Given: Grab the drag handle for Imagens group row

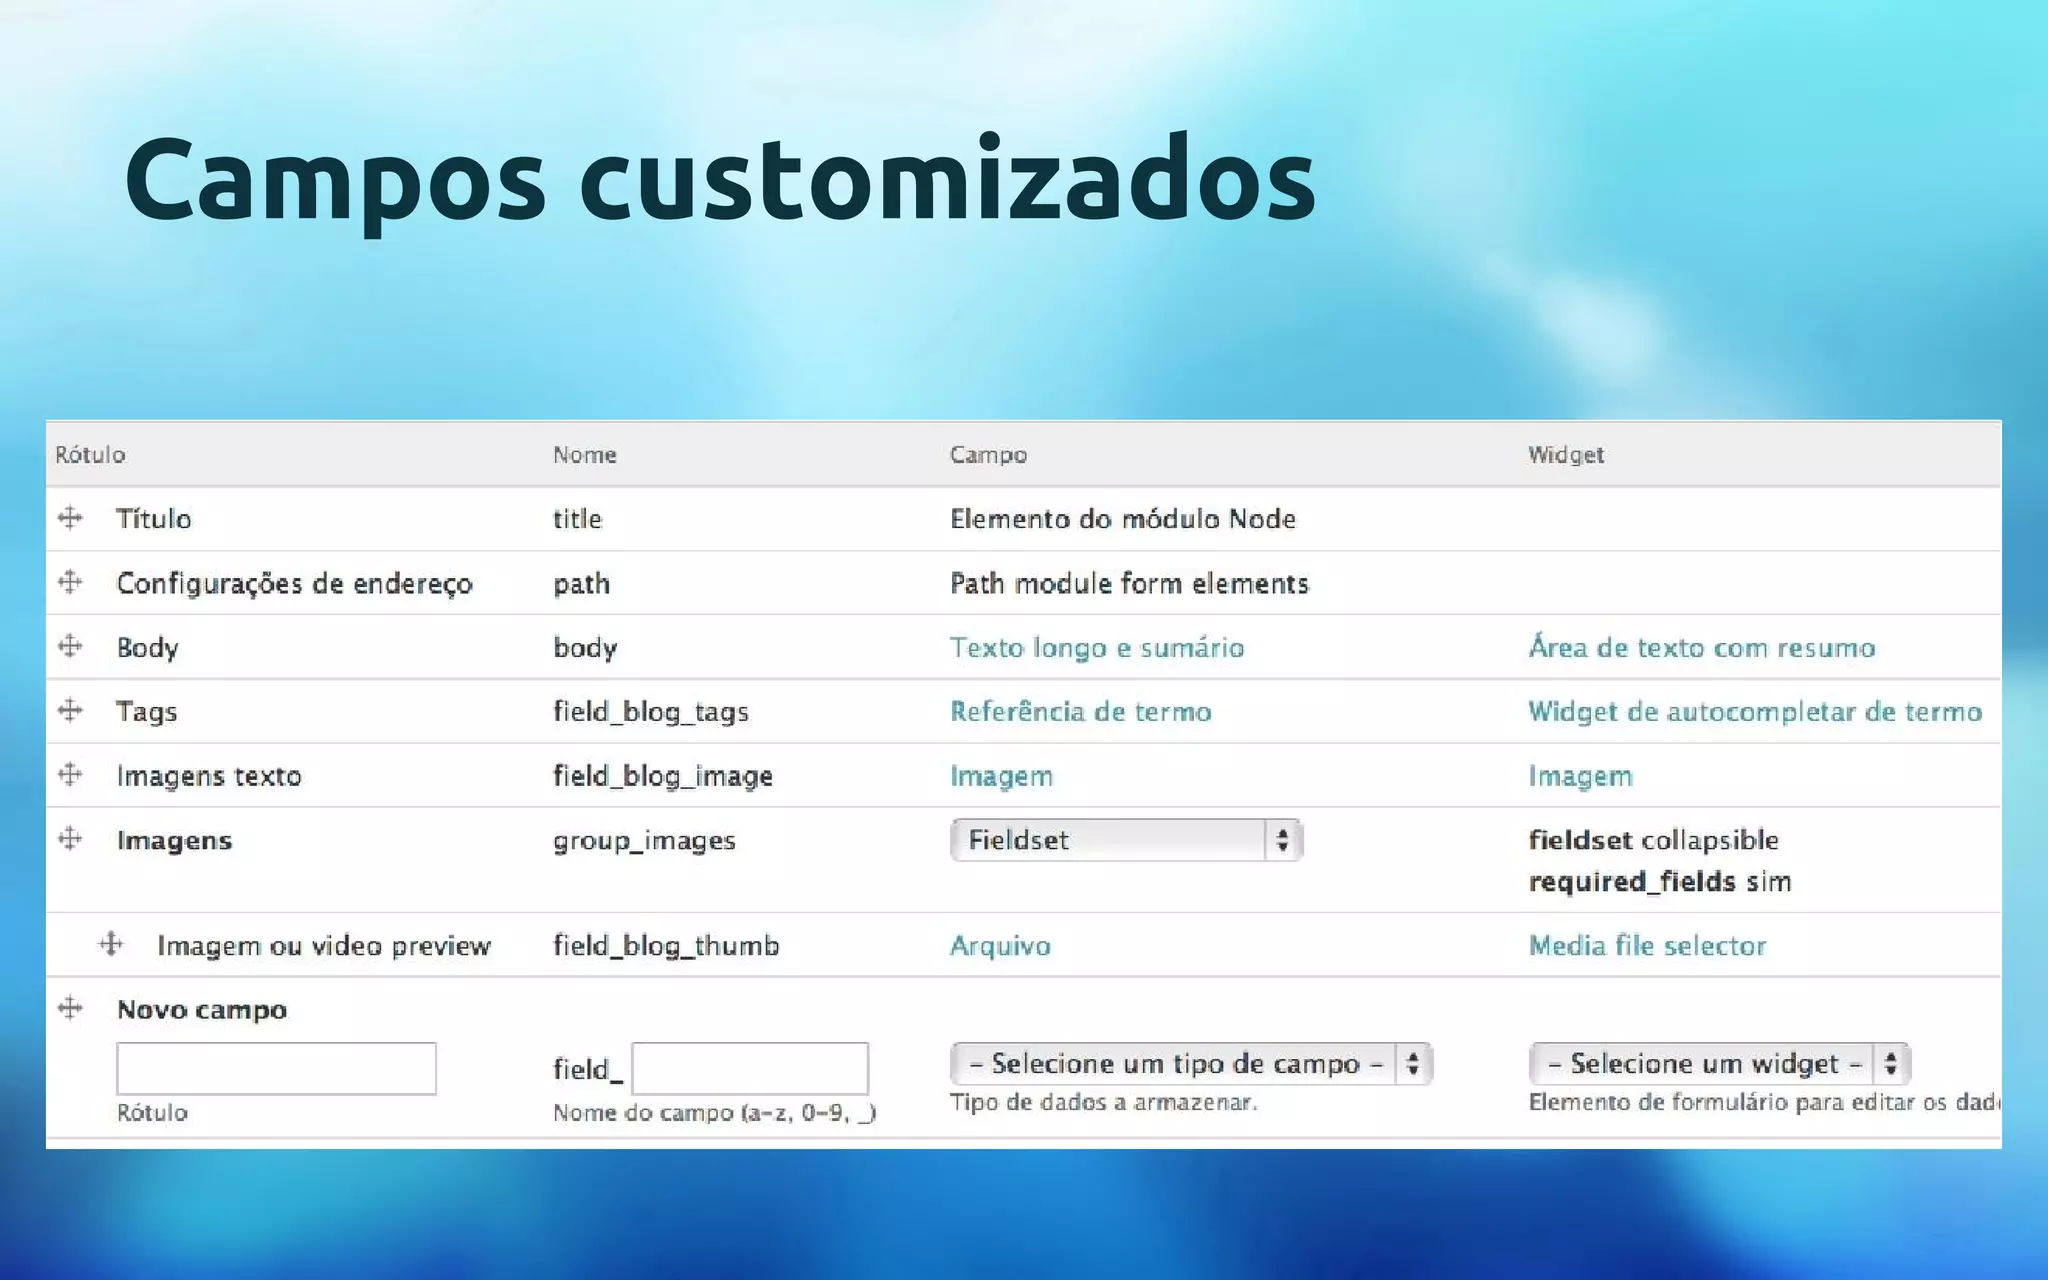Looking at the screenshot, I should pyautogui.click(x=70, y=839).
